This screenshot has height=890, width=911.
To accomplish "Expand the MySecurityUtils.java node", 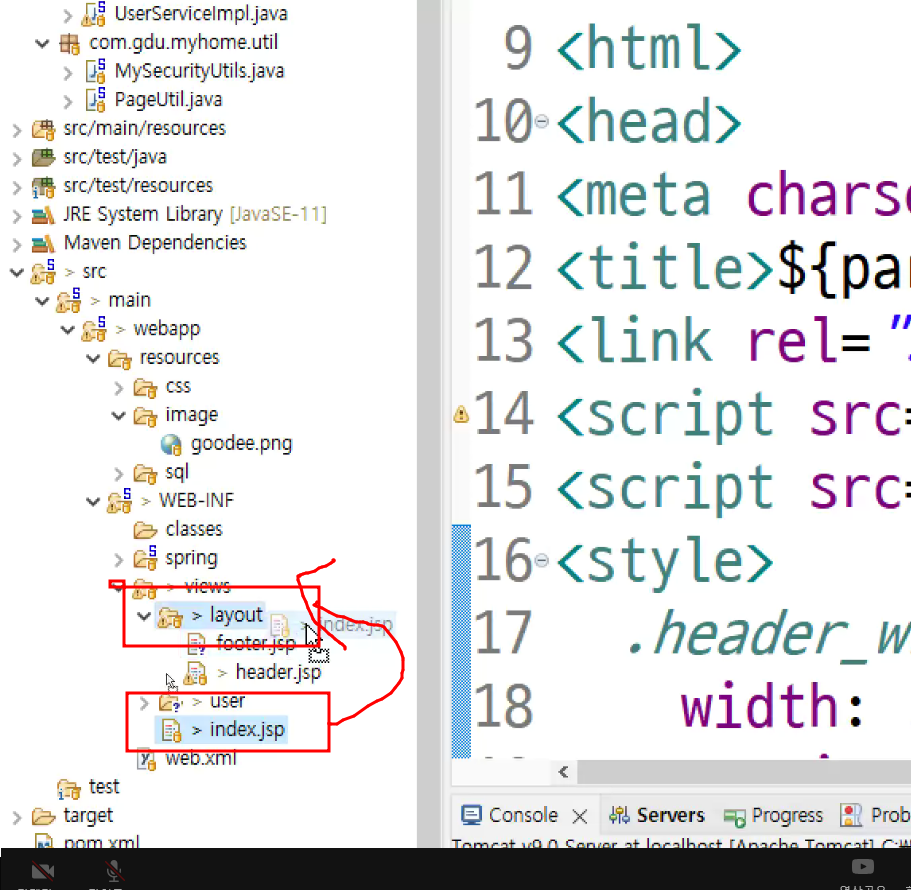I will click(x=68, y=73).
